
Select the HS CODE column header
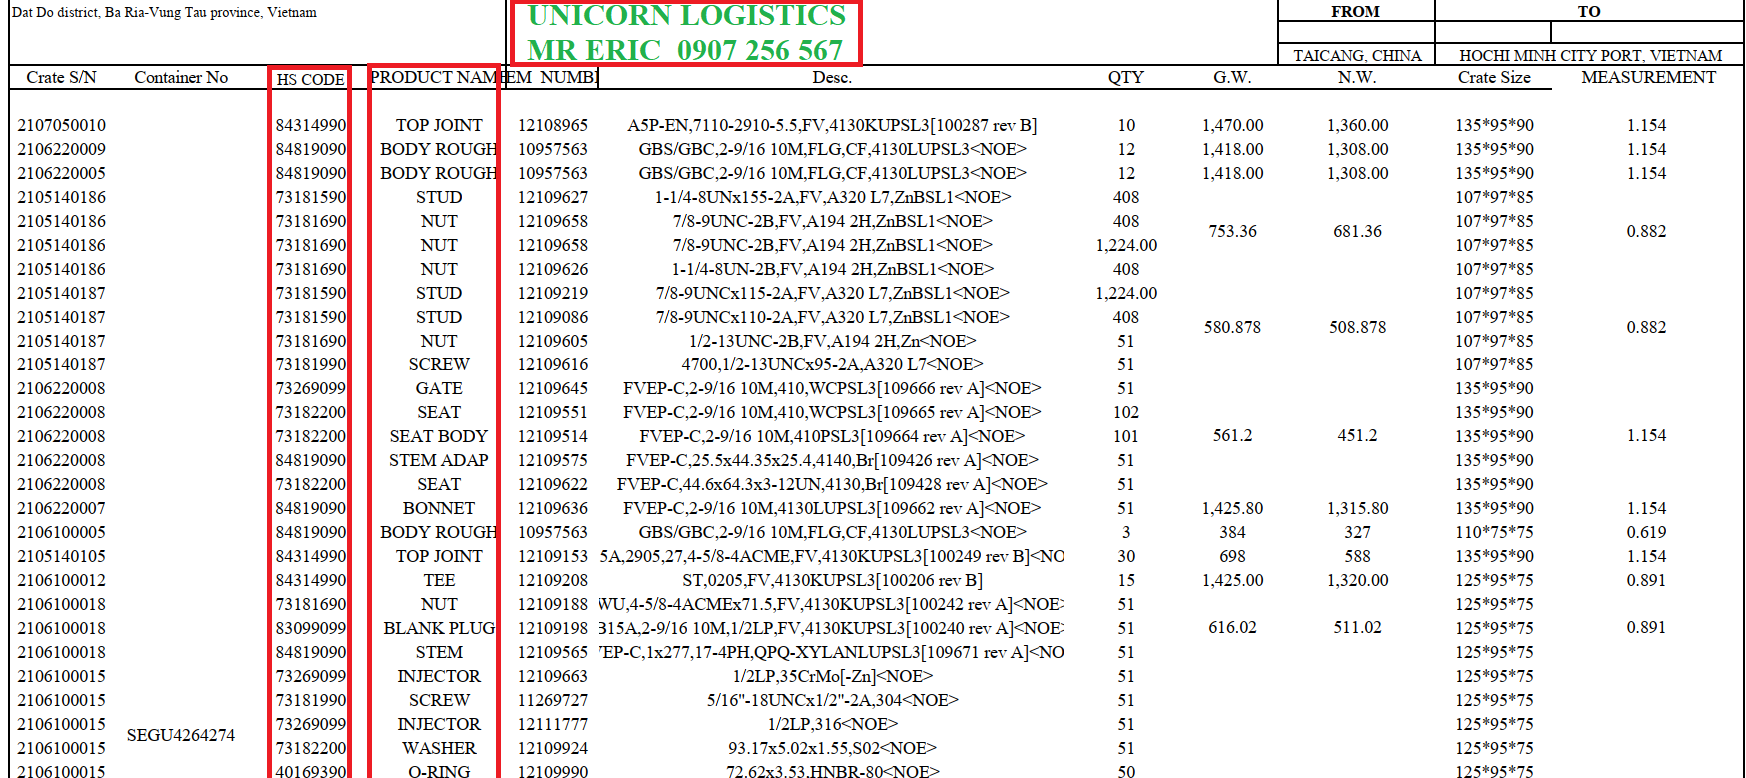tap(310, 79)
